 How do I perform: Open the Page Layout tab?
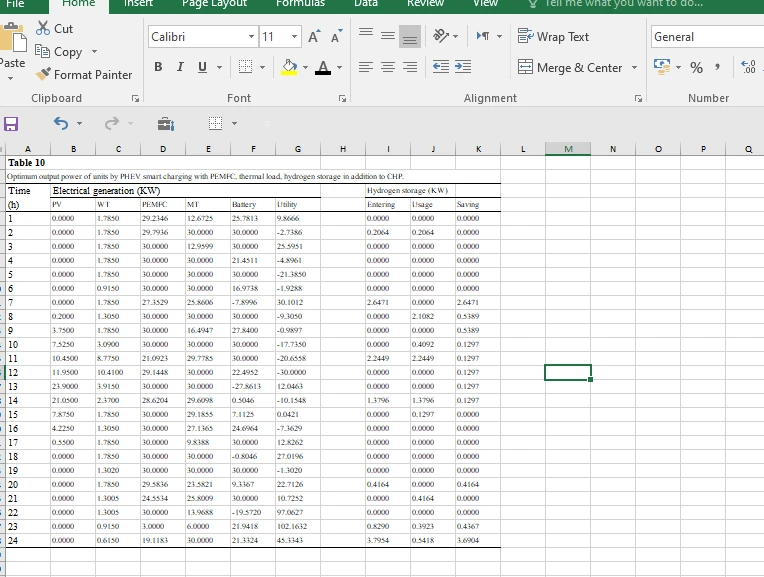pyautogui.click(x=214, y=4)
